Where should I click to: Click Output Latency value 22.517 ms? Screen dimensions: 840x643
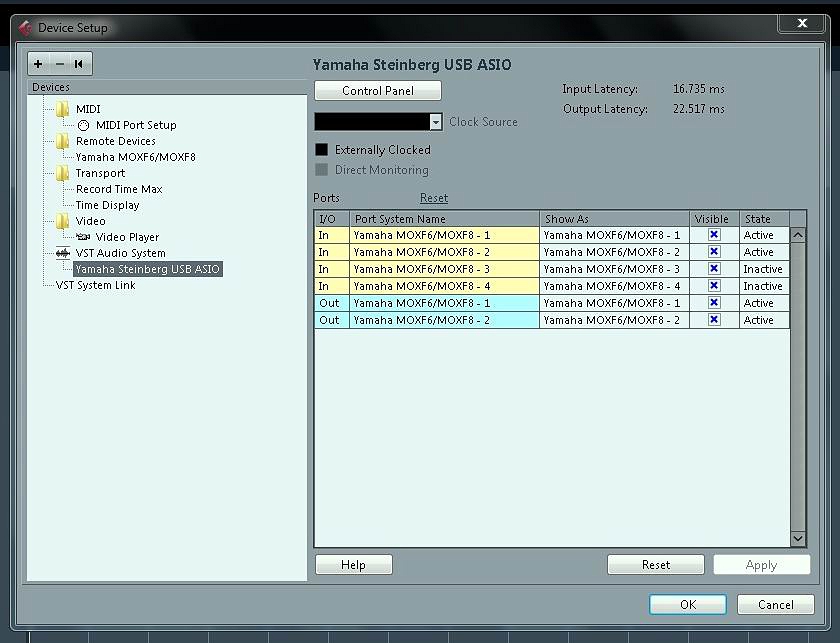[699, 109]
